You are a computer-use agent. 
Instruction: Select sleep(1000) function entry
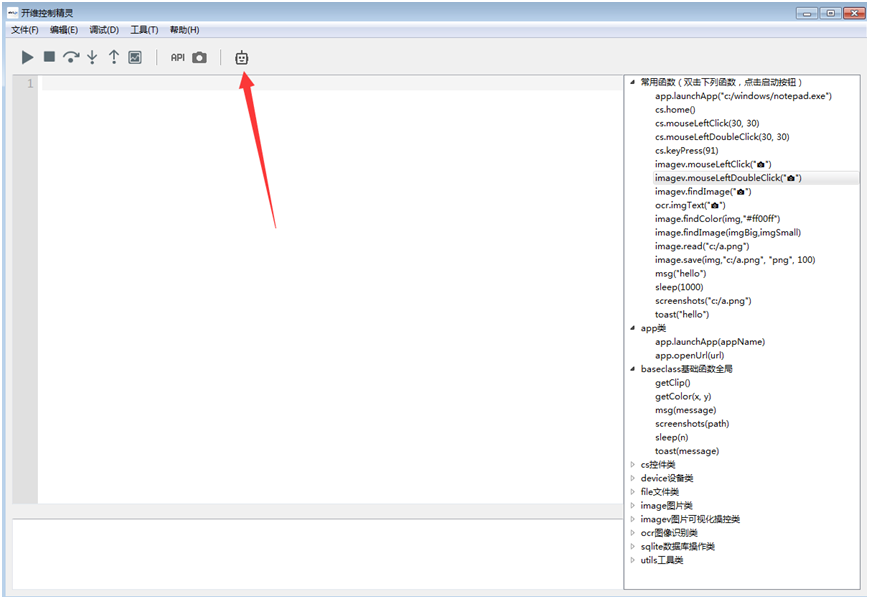pos(679,287)
